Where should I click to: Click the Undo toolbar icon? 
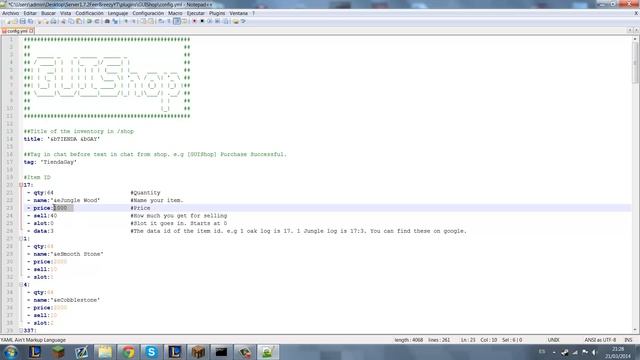tap(89, 21)
